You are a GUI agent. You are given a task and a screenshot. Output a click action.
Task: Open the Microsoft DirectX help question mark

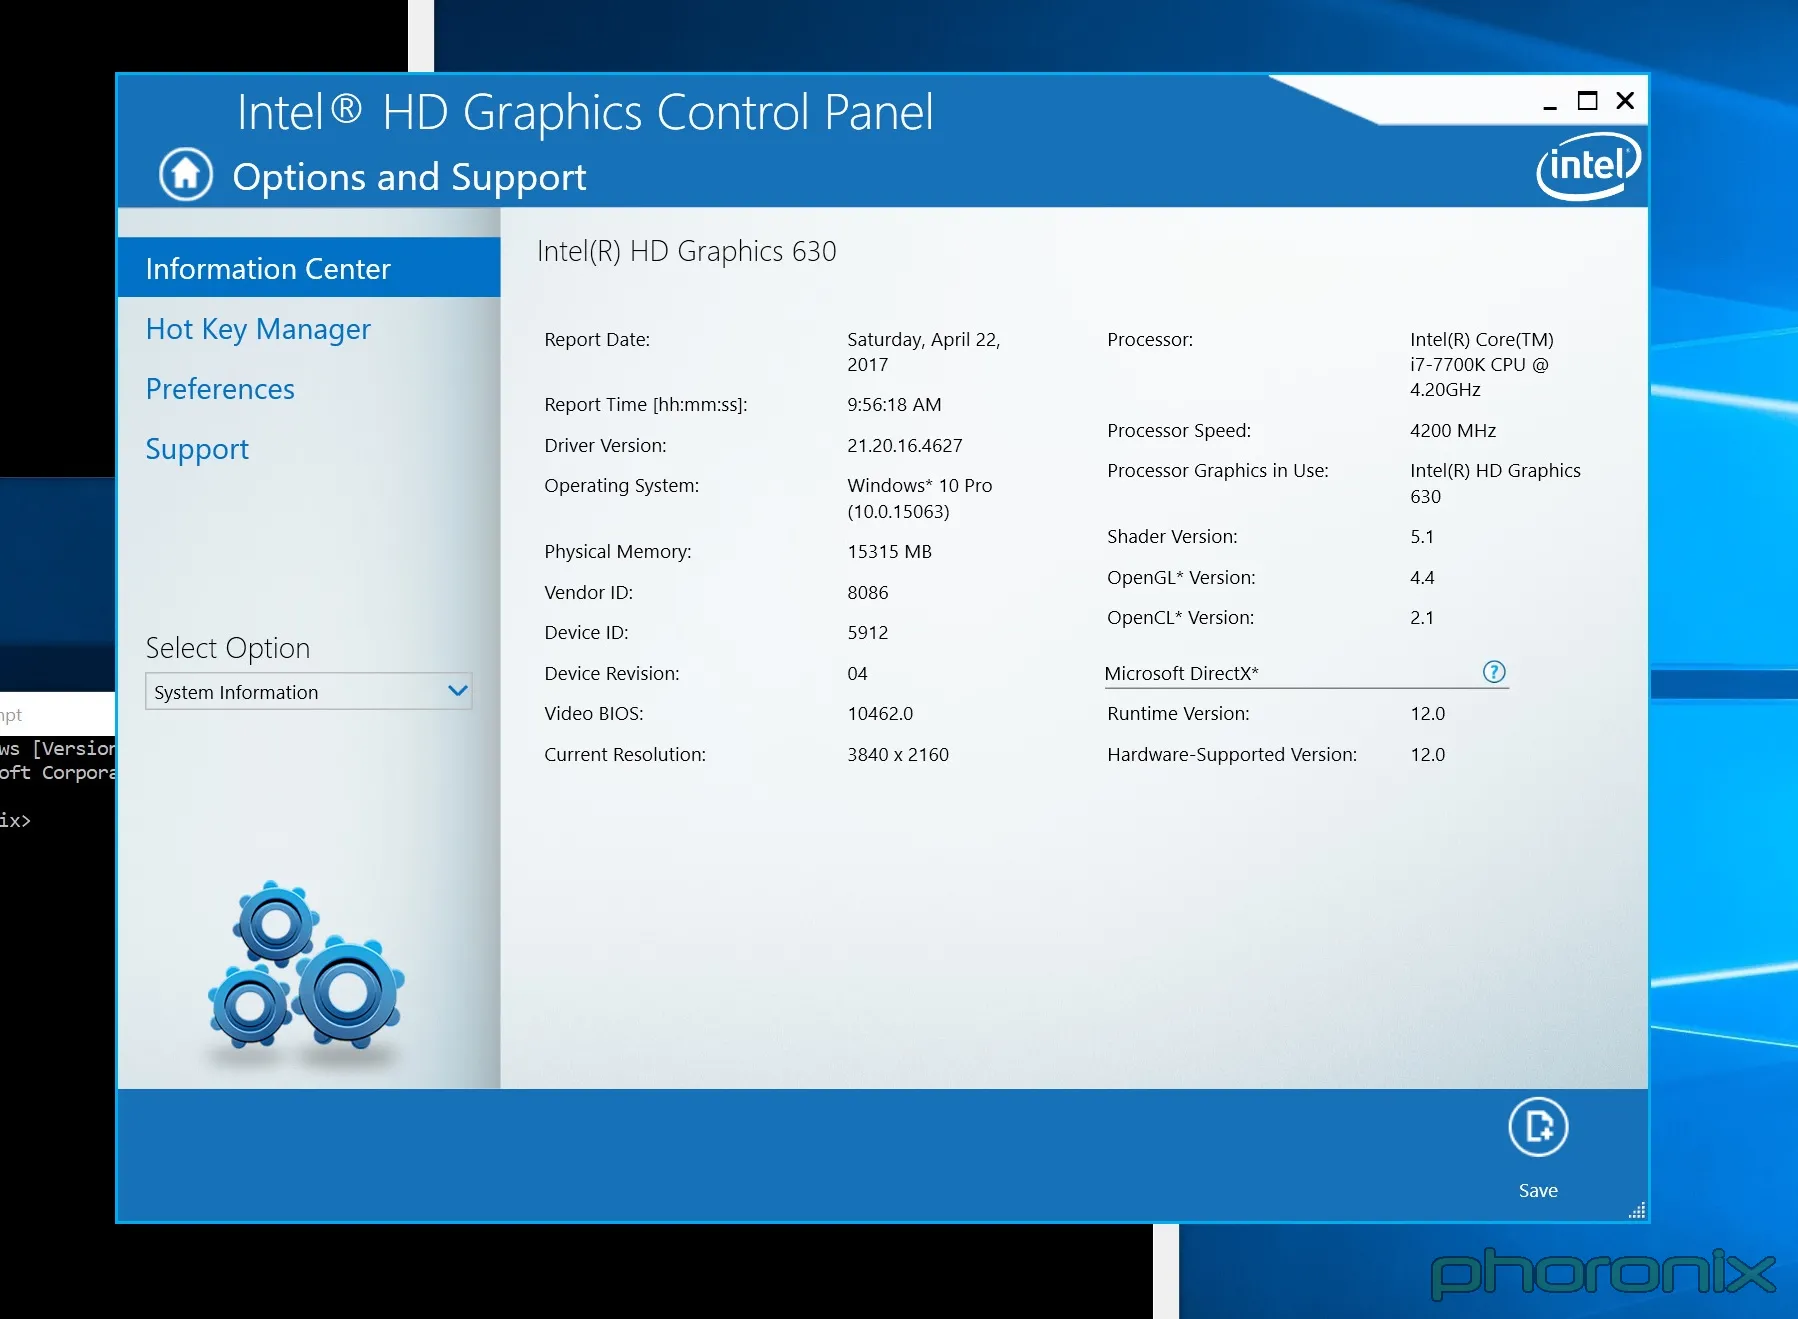1493,672
